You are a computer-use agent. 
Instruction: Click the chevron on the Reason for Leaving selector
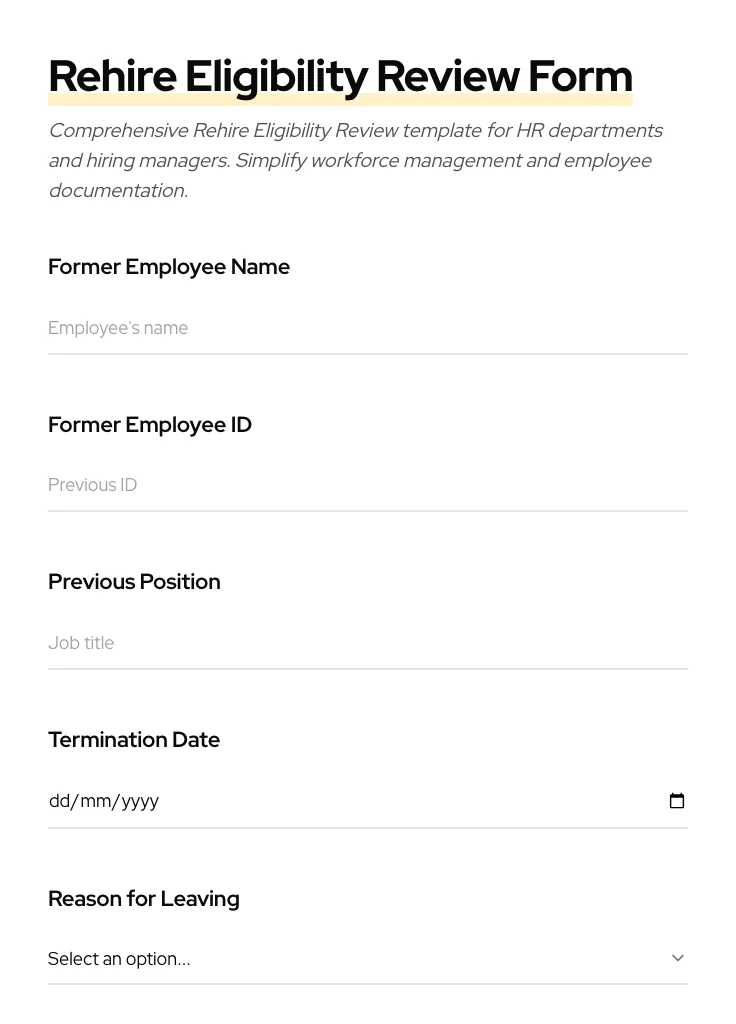[678, 957]
